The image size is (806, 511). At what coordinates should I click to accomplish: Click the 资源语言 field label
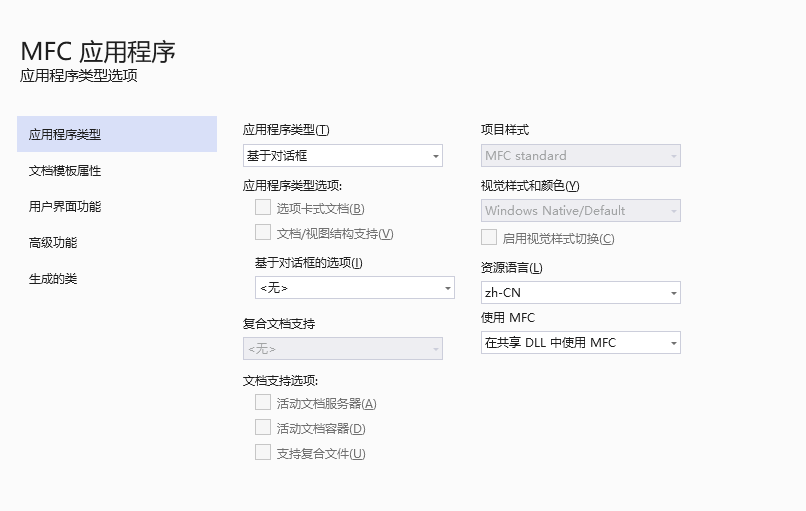[x=511, y=268]
